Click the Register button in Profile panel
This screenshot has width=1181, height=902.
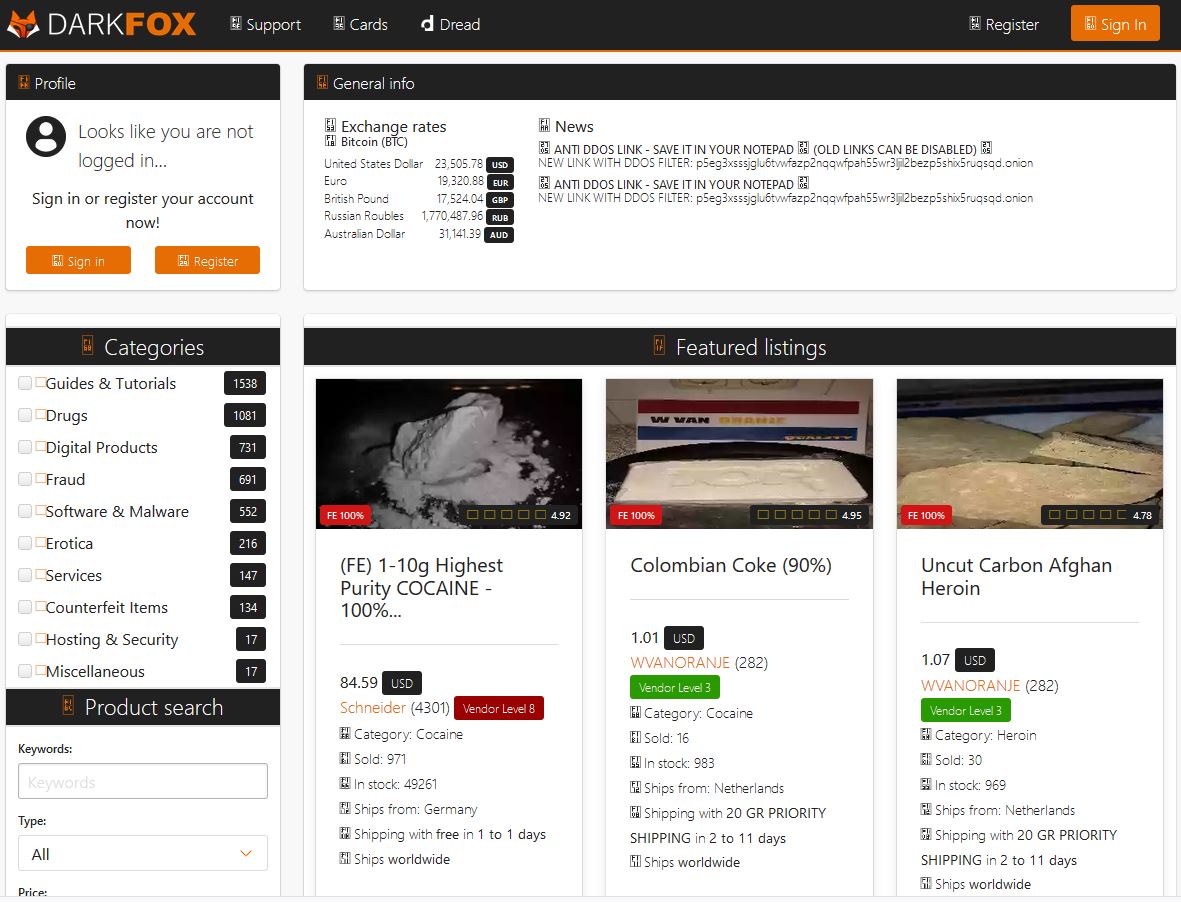207,260
